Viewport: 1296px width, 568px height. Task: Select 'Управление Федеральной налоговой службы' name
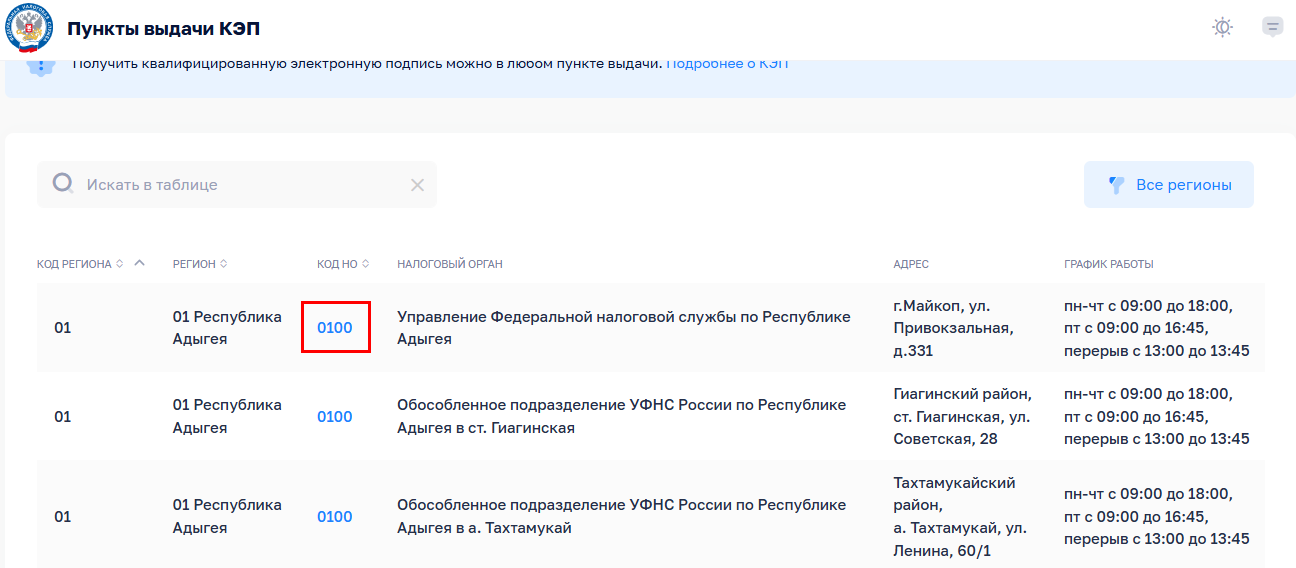pos(624,328)
